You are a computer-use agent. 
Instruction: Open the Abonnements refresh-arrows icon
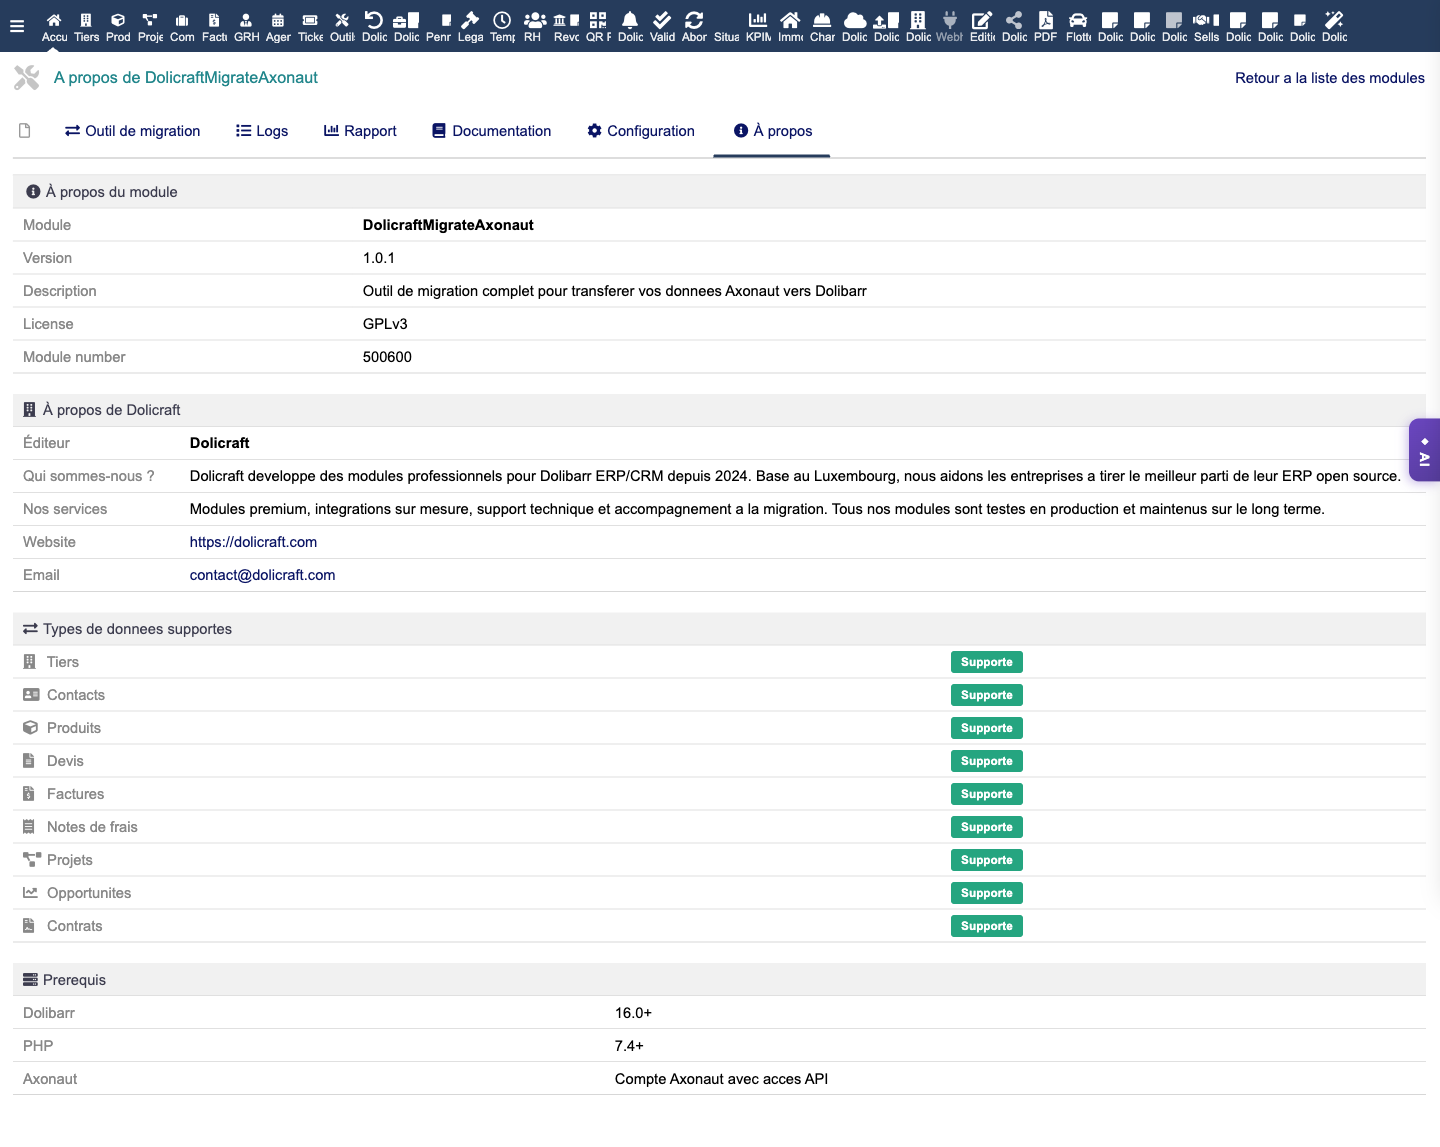click(x=694, y=20)
